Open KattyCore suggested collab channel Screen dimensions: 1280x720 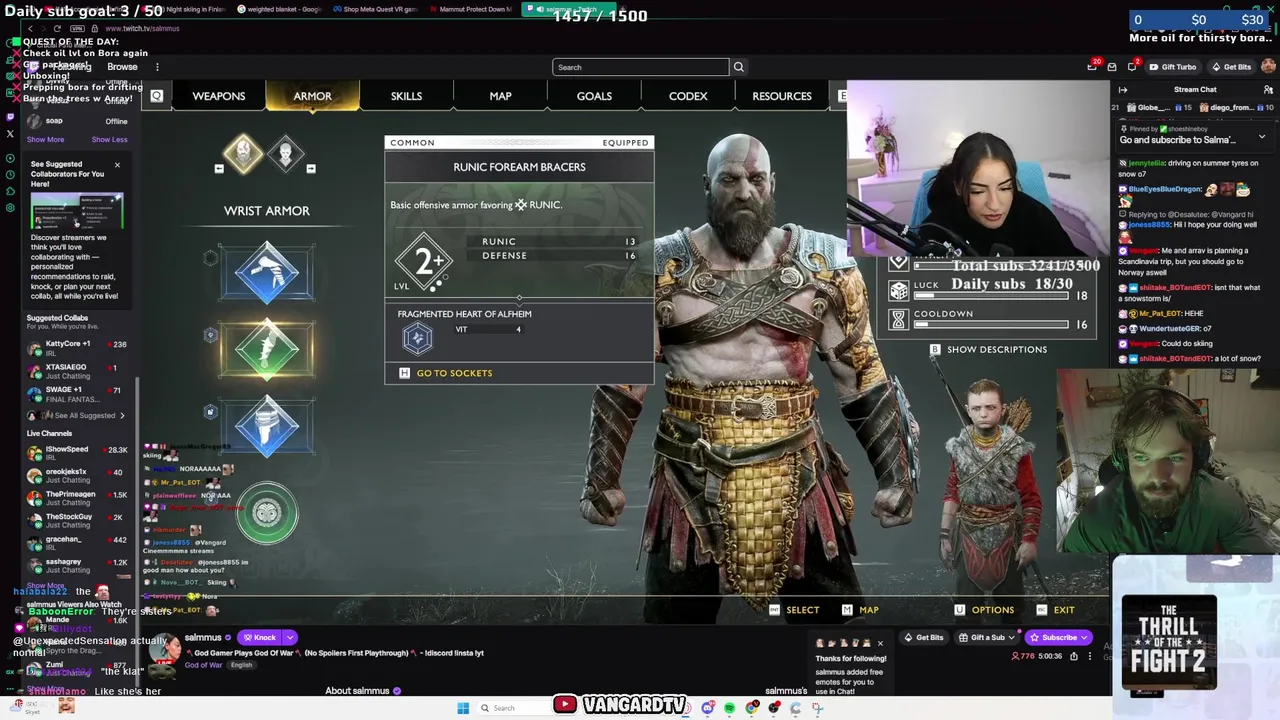point(77,348)
